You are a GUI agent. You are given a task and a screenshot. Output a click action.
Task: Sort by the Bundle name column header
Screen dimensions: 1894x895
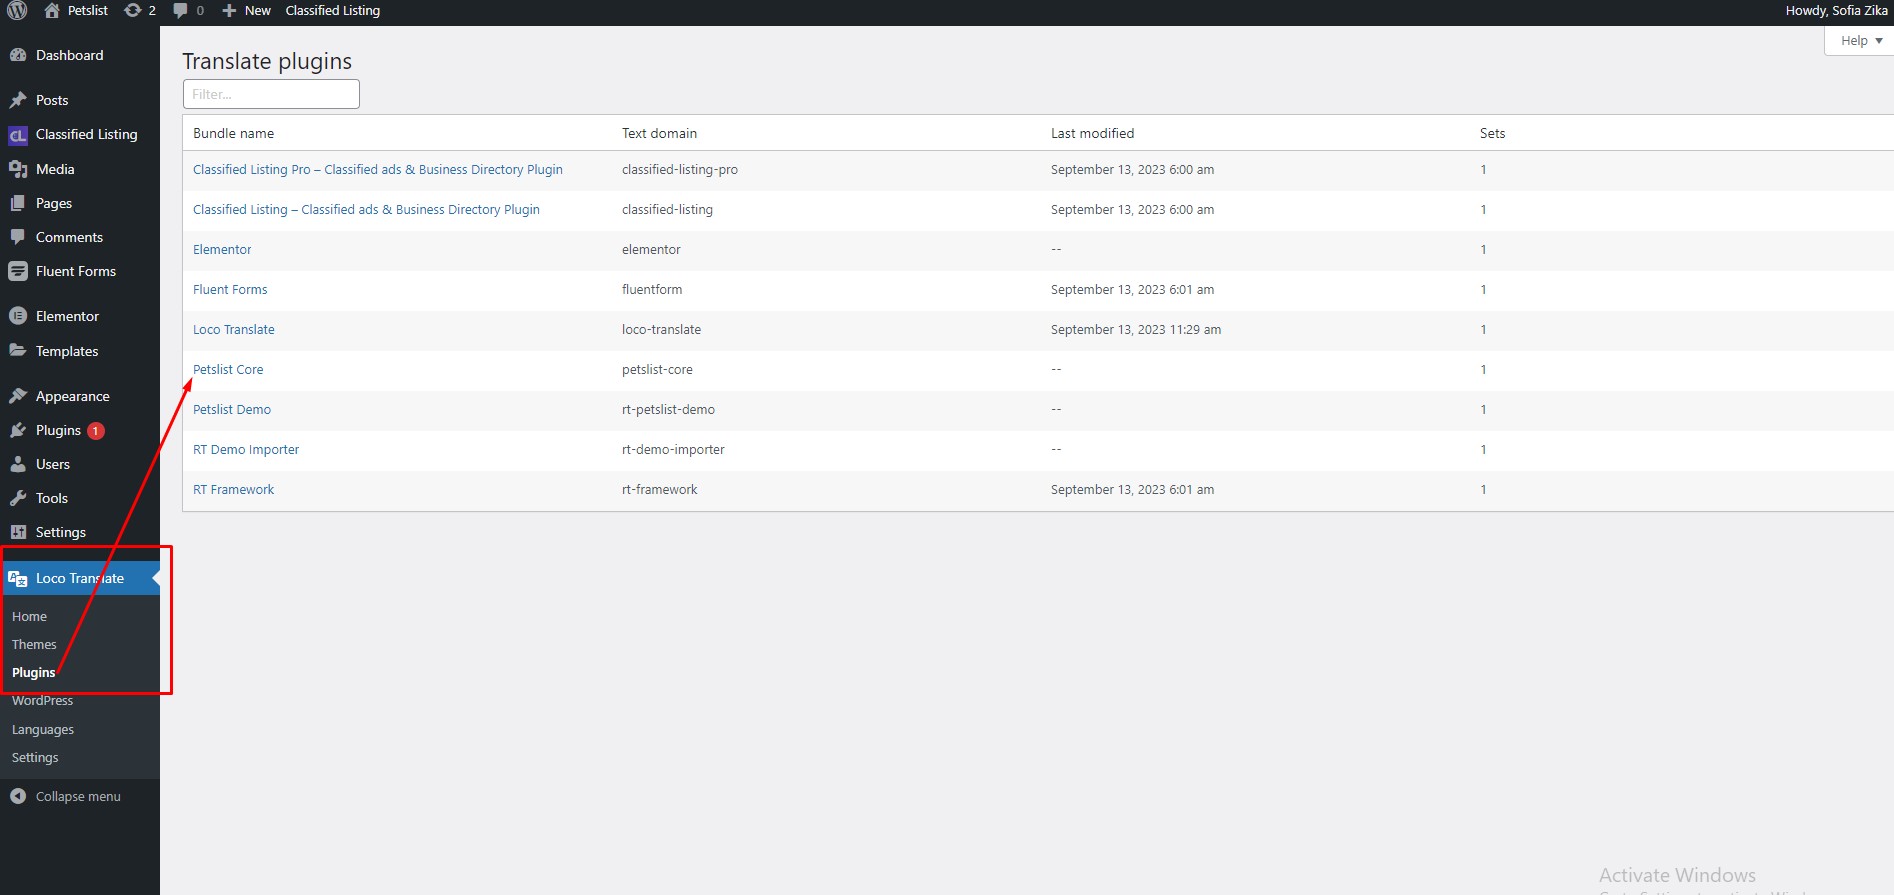233,133
